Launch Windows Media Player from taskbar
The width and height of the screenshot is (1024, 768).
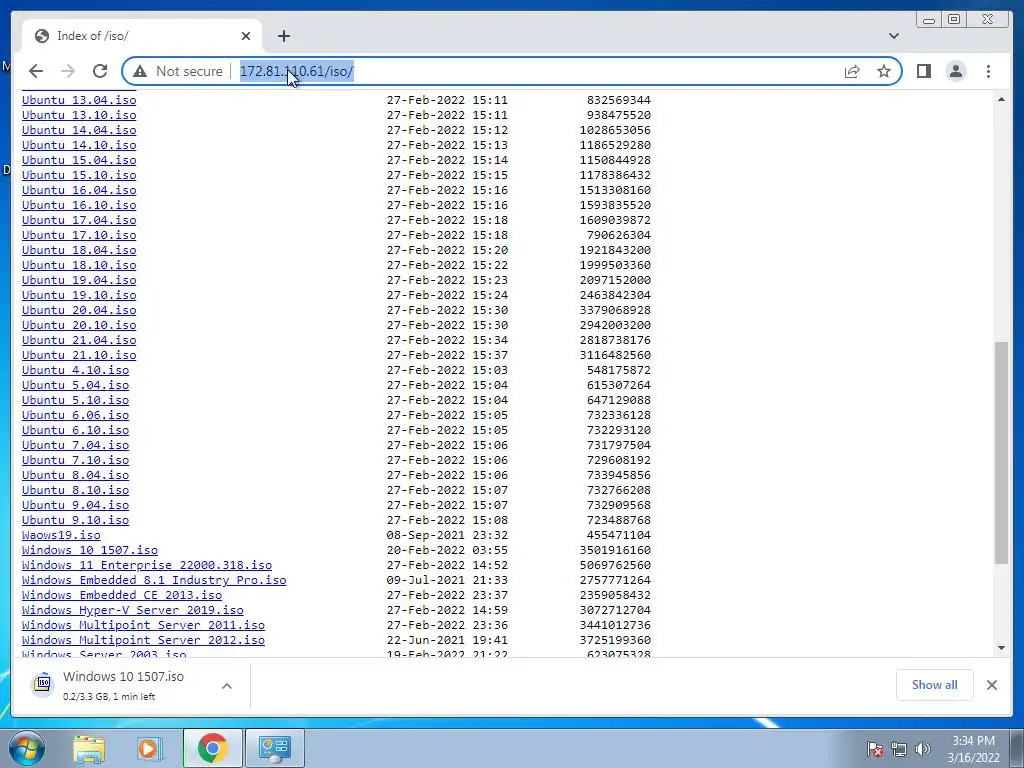click(x=150, y=748)
